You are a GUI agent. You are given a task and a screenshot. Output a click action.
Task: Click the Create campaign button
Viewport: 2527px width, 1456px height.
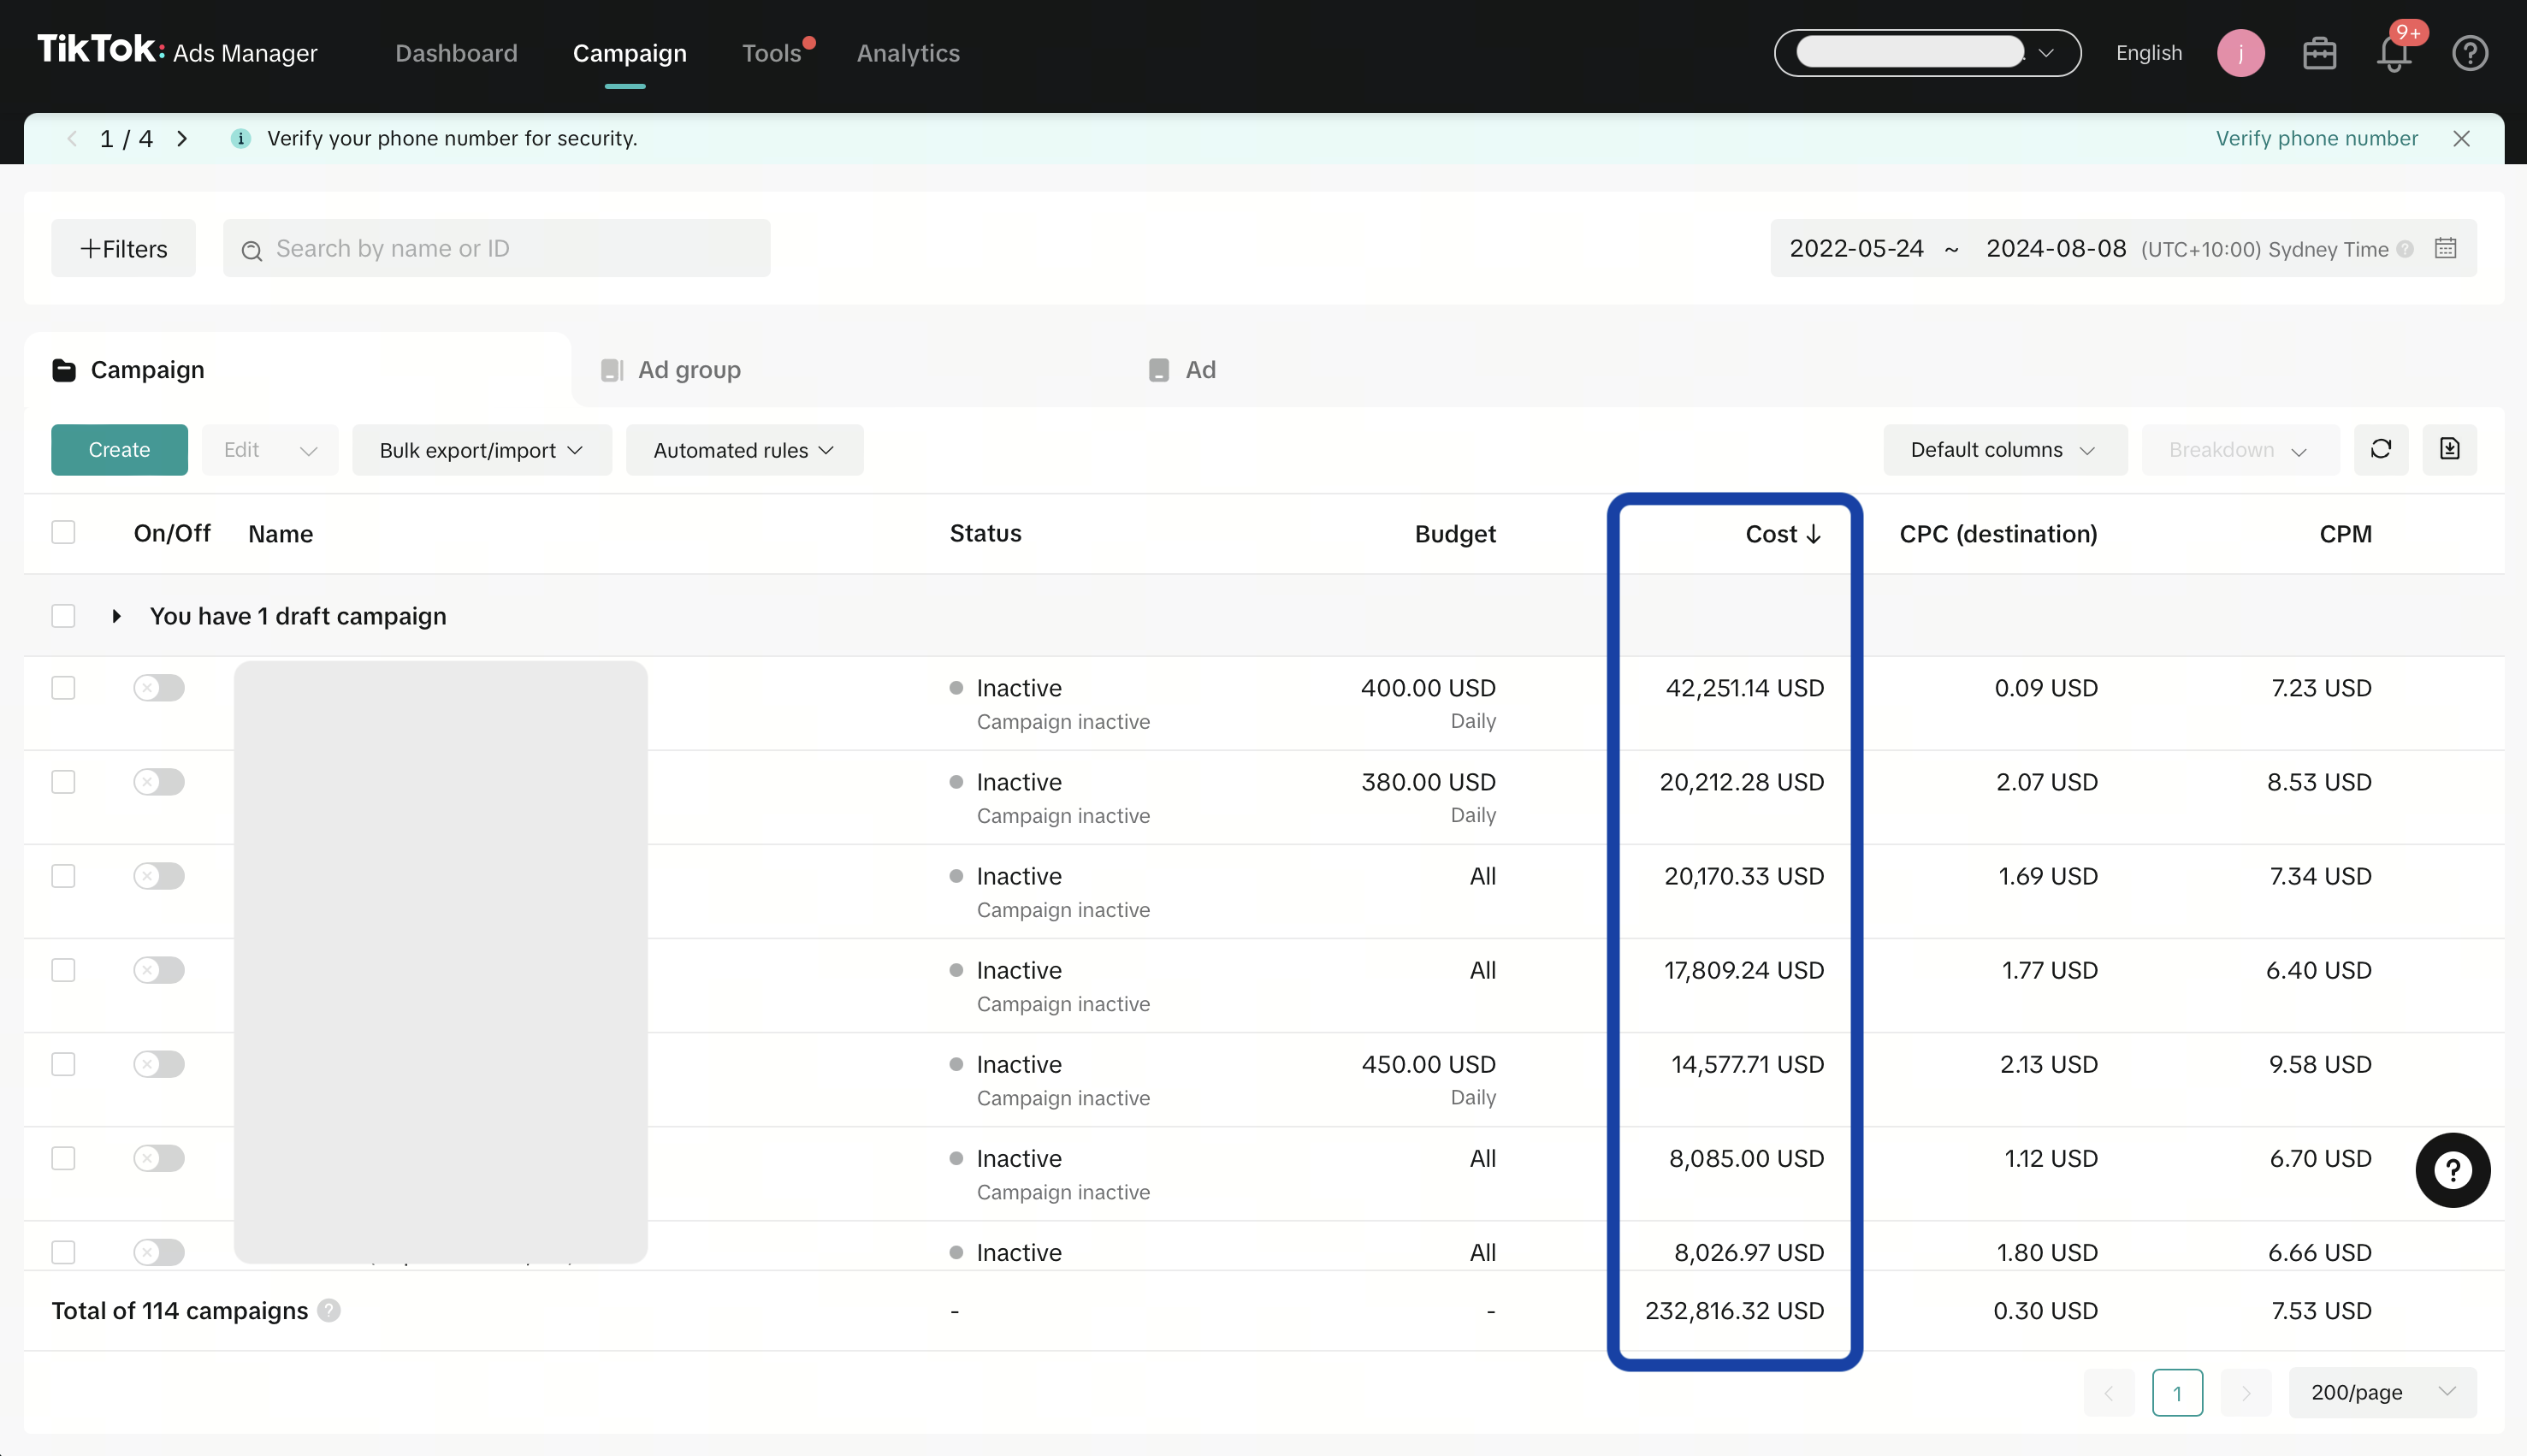click(x=119, y=450)
